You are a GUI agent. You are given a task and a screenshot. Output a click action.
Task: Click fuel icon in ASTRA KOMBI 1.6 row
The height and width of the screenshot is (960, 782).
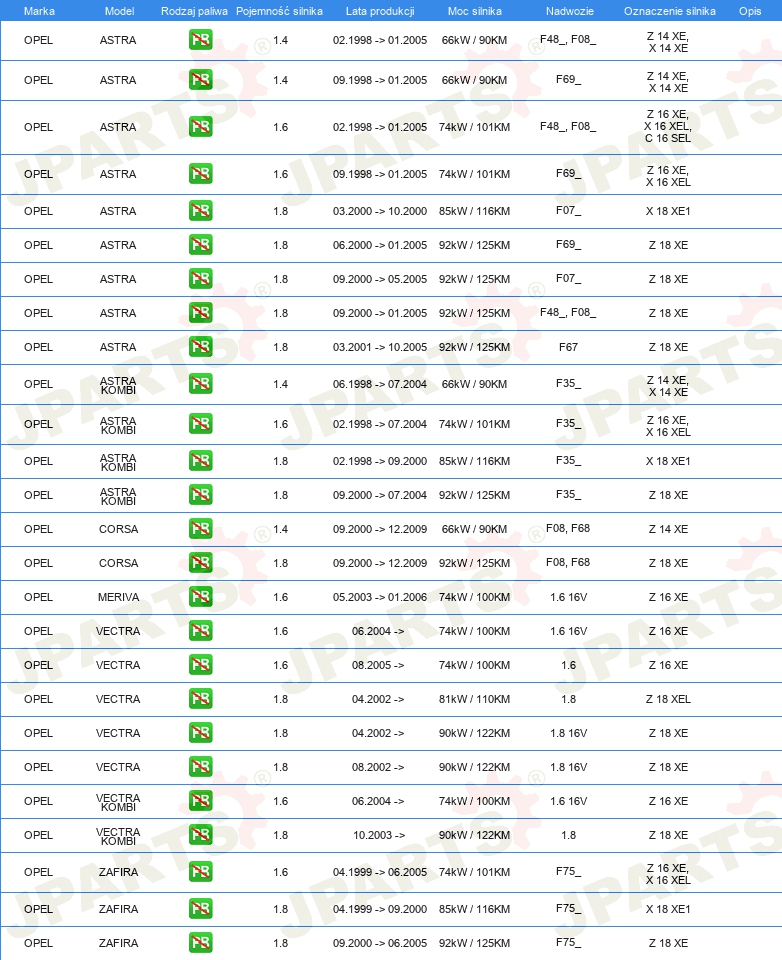pos(201,424)
